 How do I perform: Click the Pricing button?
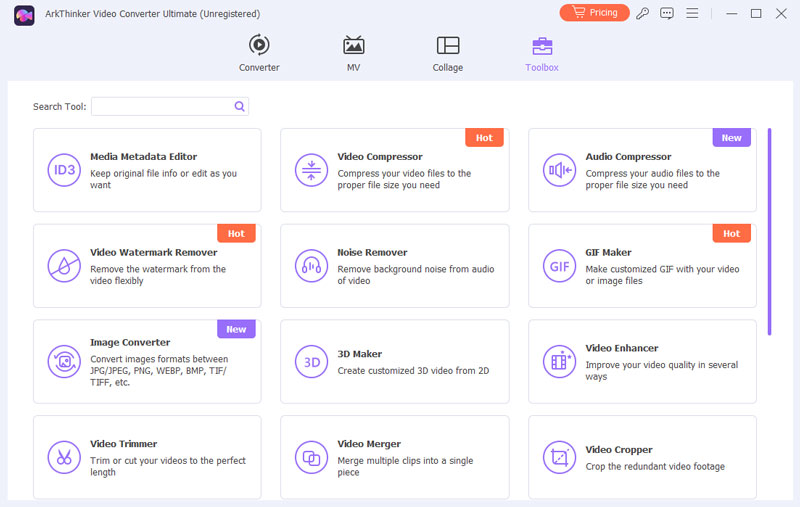[594, 13]
